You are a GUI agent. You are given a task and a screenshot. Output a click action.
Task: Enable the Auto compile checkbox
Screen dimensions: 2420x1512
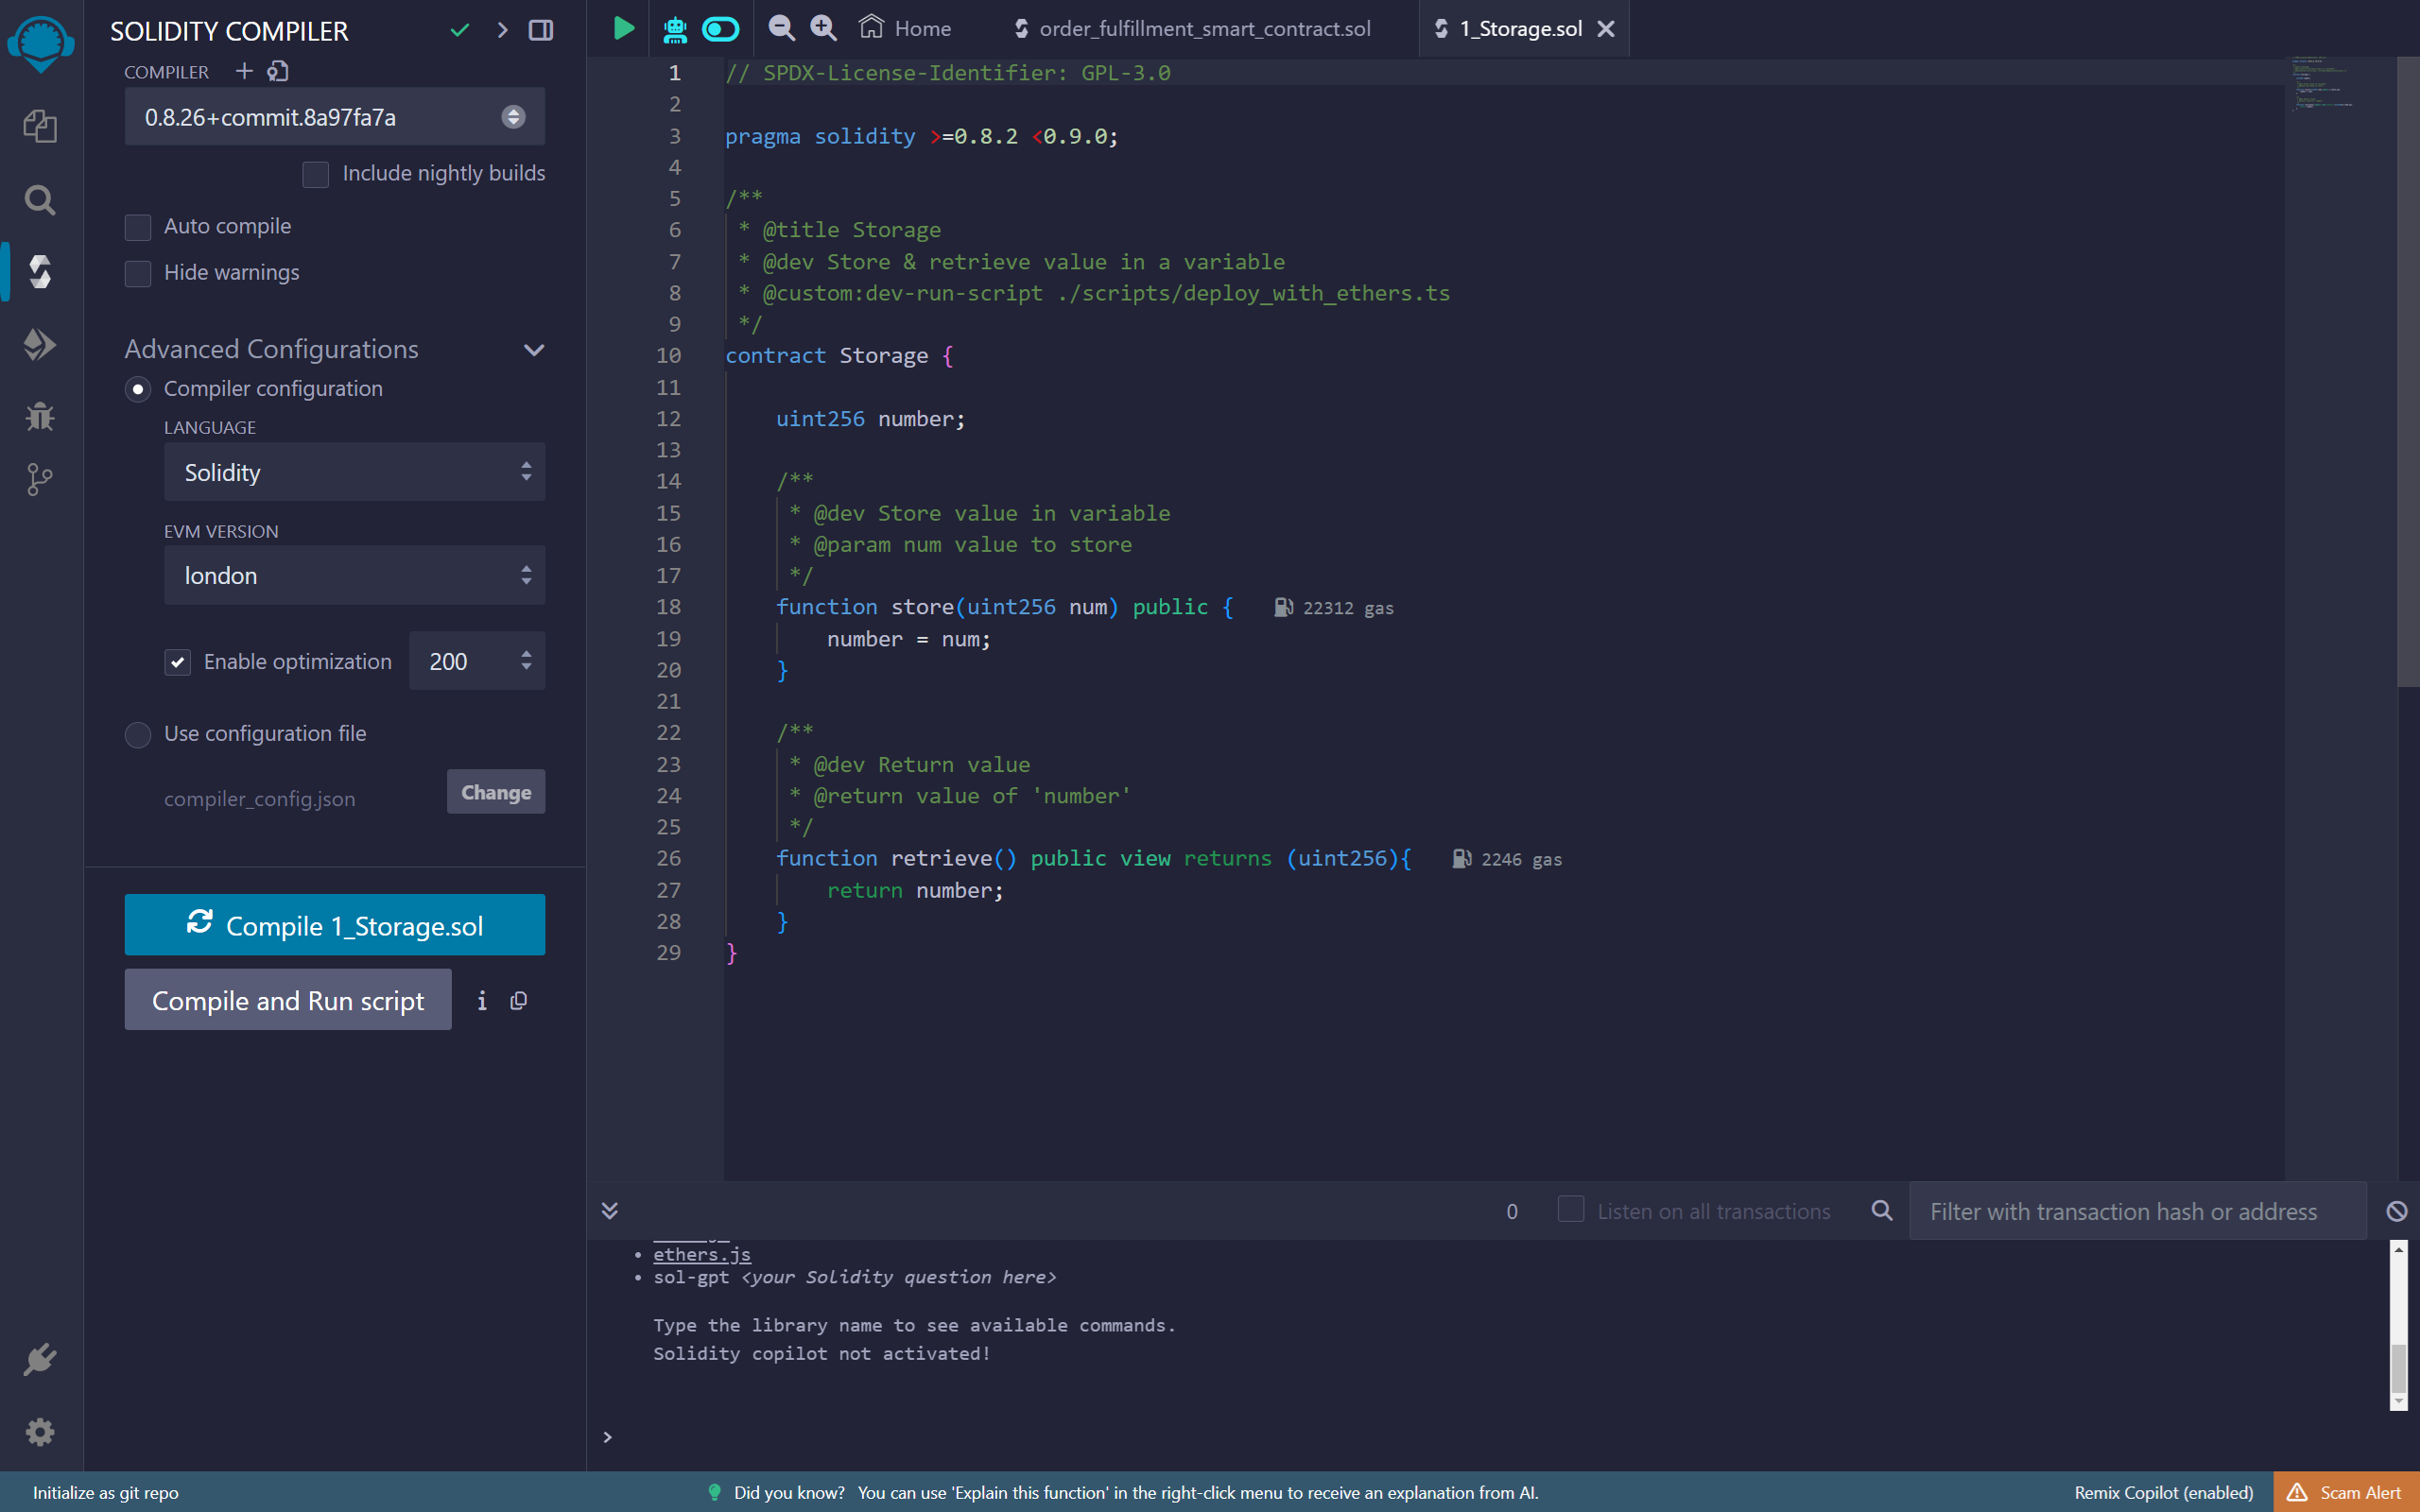138,227
